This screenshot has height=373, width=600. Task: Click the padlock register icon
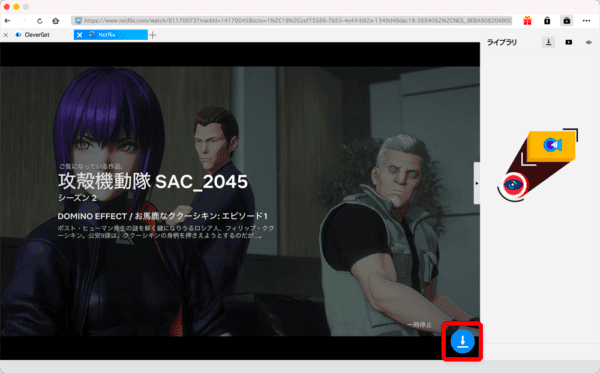click(x=547, y=21)
